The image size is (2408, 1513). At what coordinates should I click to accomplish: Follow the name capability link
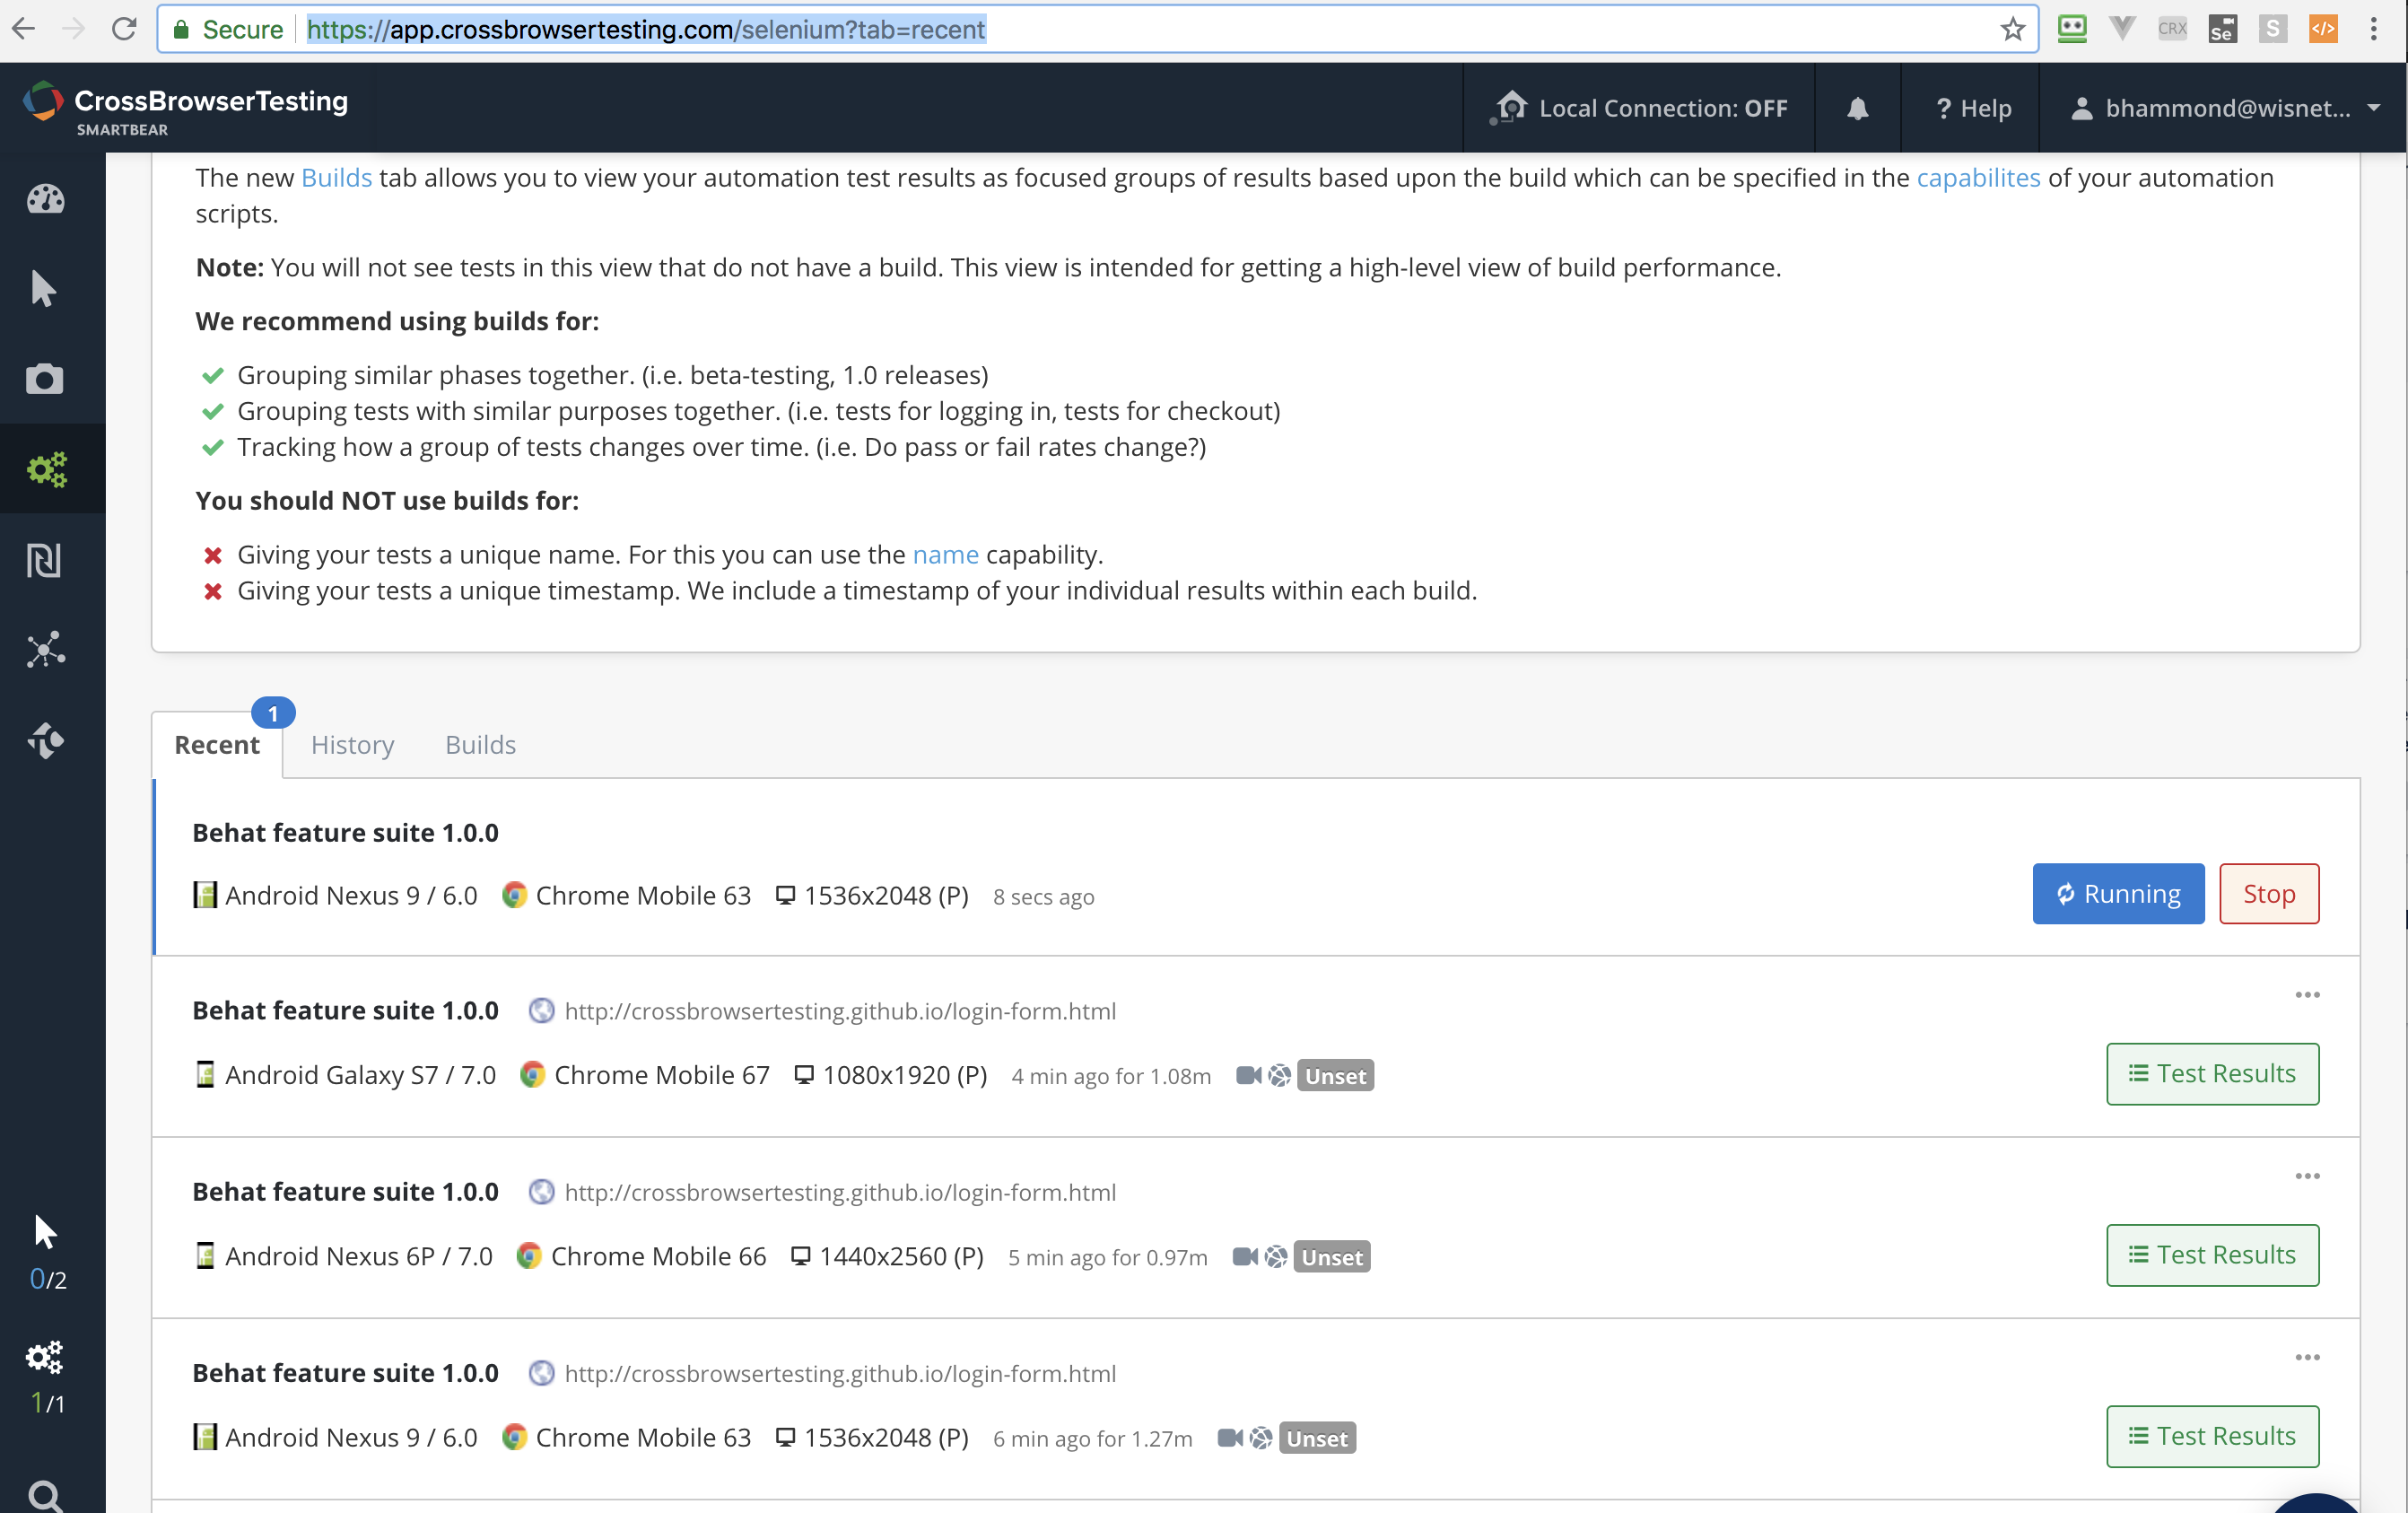pyautogui.click(x=945, y=554)
